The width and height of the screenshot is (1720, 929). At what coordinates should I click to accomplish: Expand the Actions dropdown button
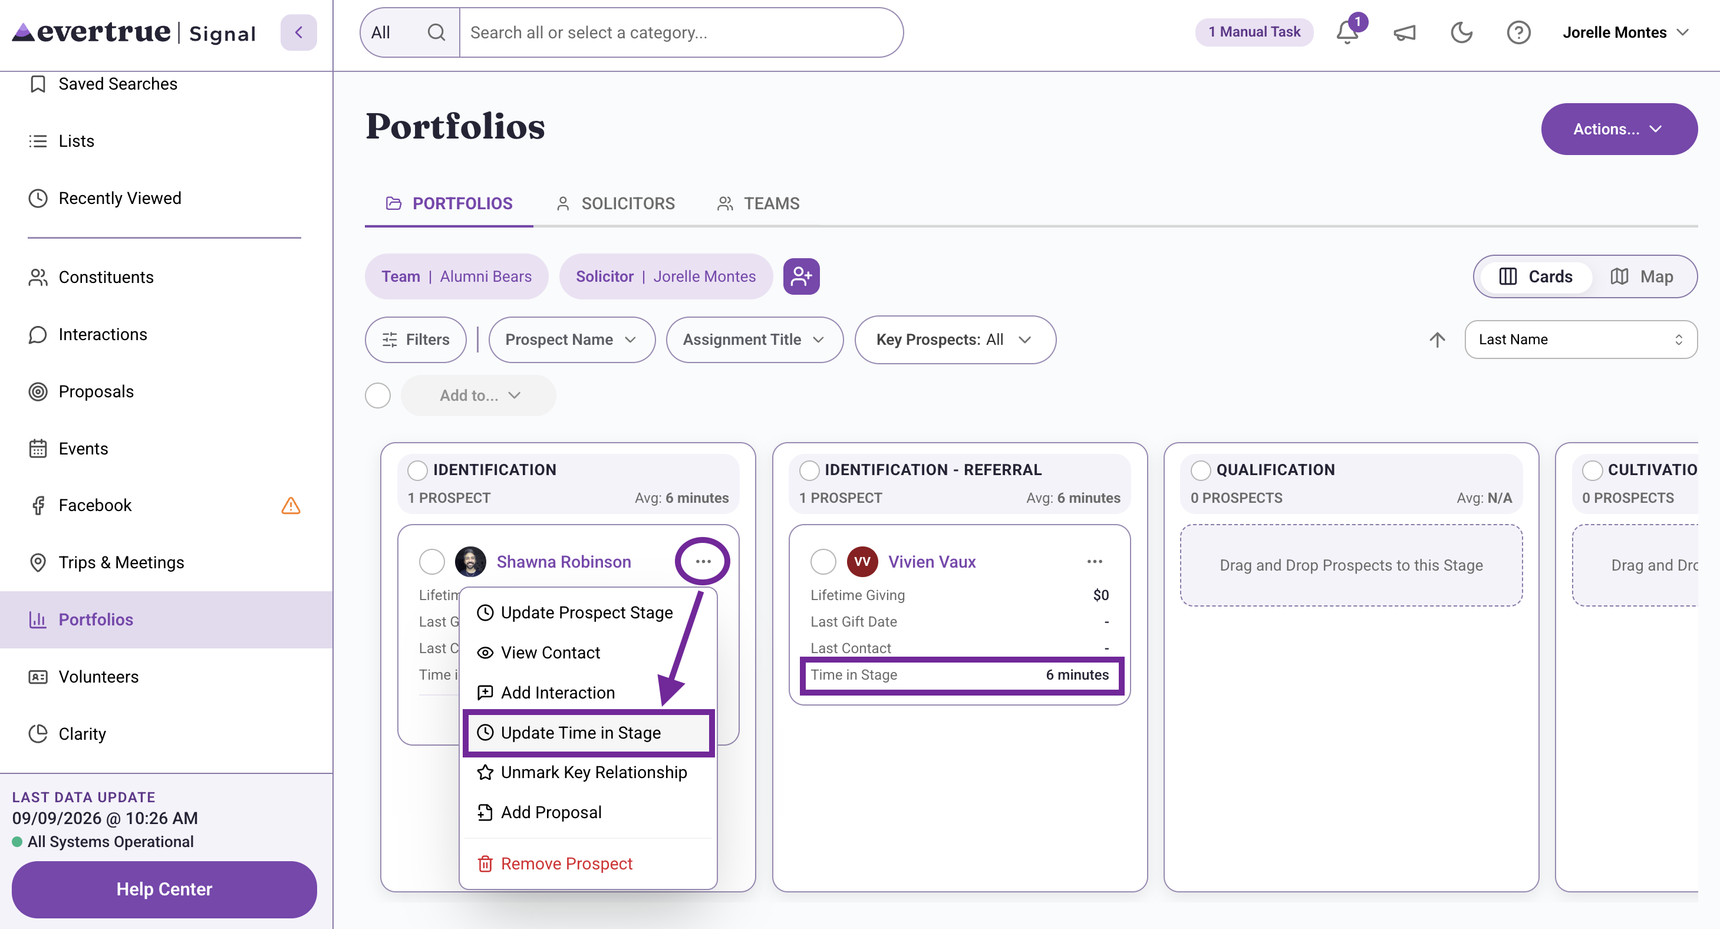point(1619,129)
